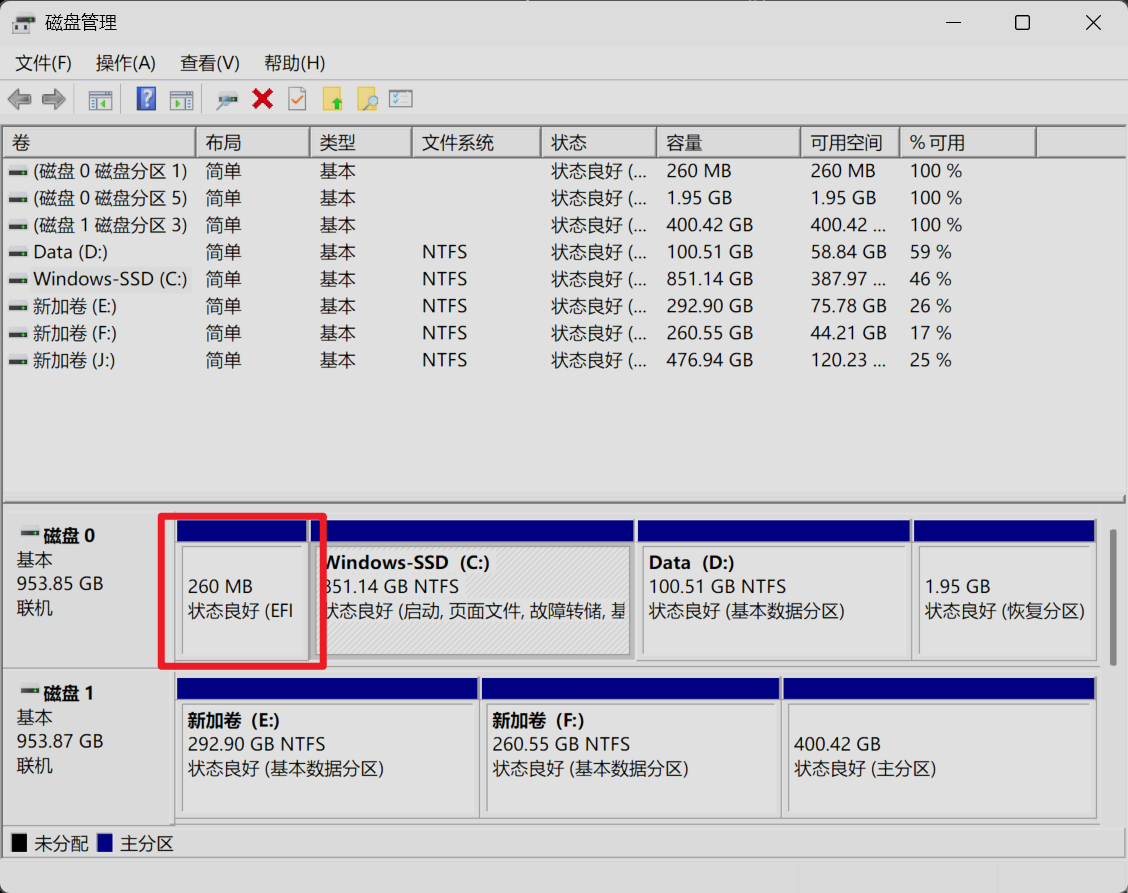Select the Data (D:) partition block
The height and width of the screenshot is (893, 1128).
point(774,590)
